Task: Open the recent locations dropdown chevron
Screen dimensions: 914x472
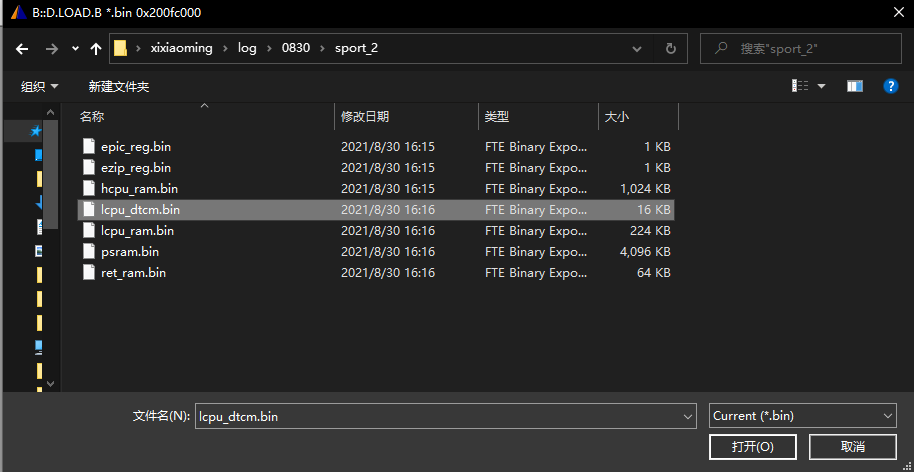Action: 75,49
